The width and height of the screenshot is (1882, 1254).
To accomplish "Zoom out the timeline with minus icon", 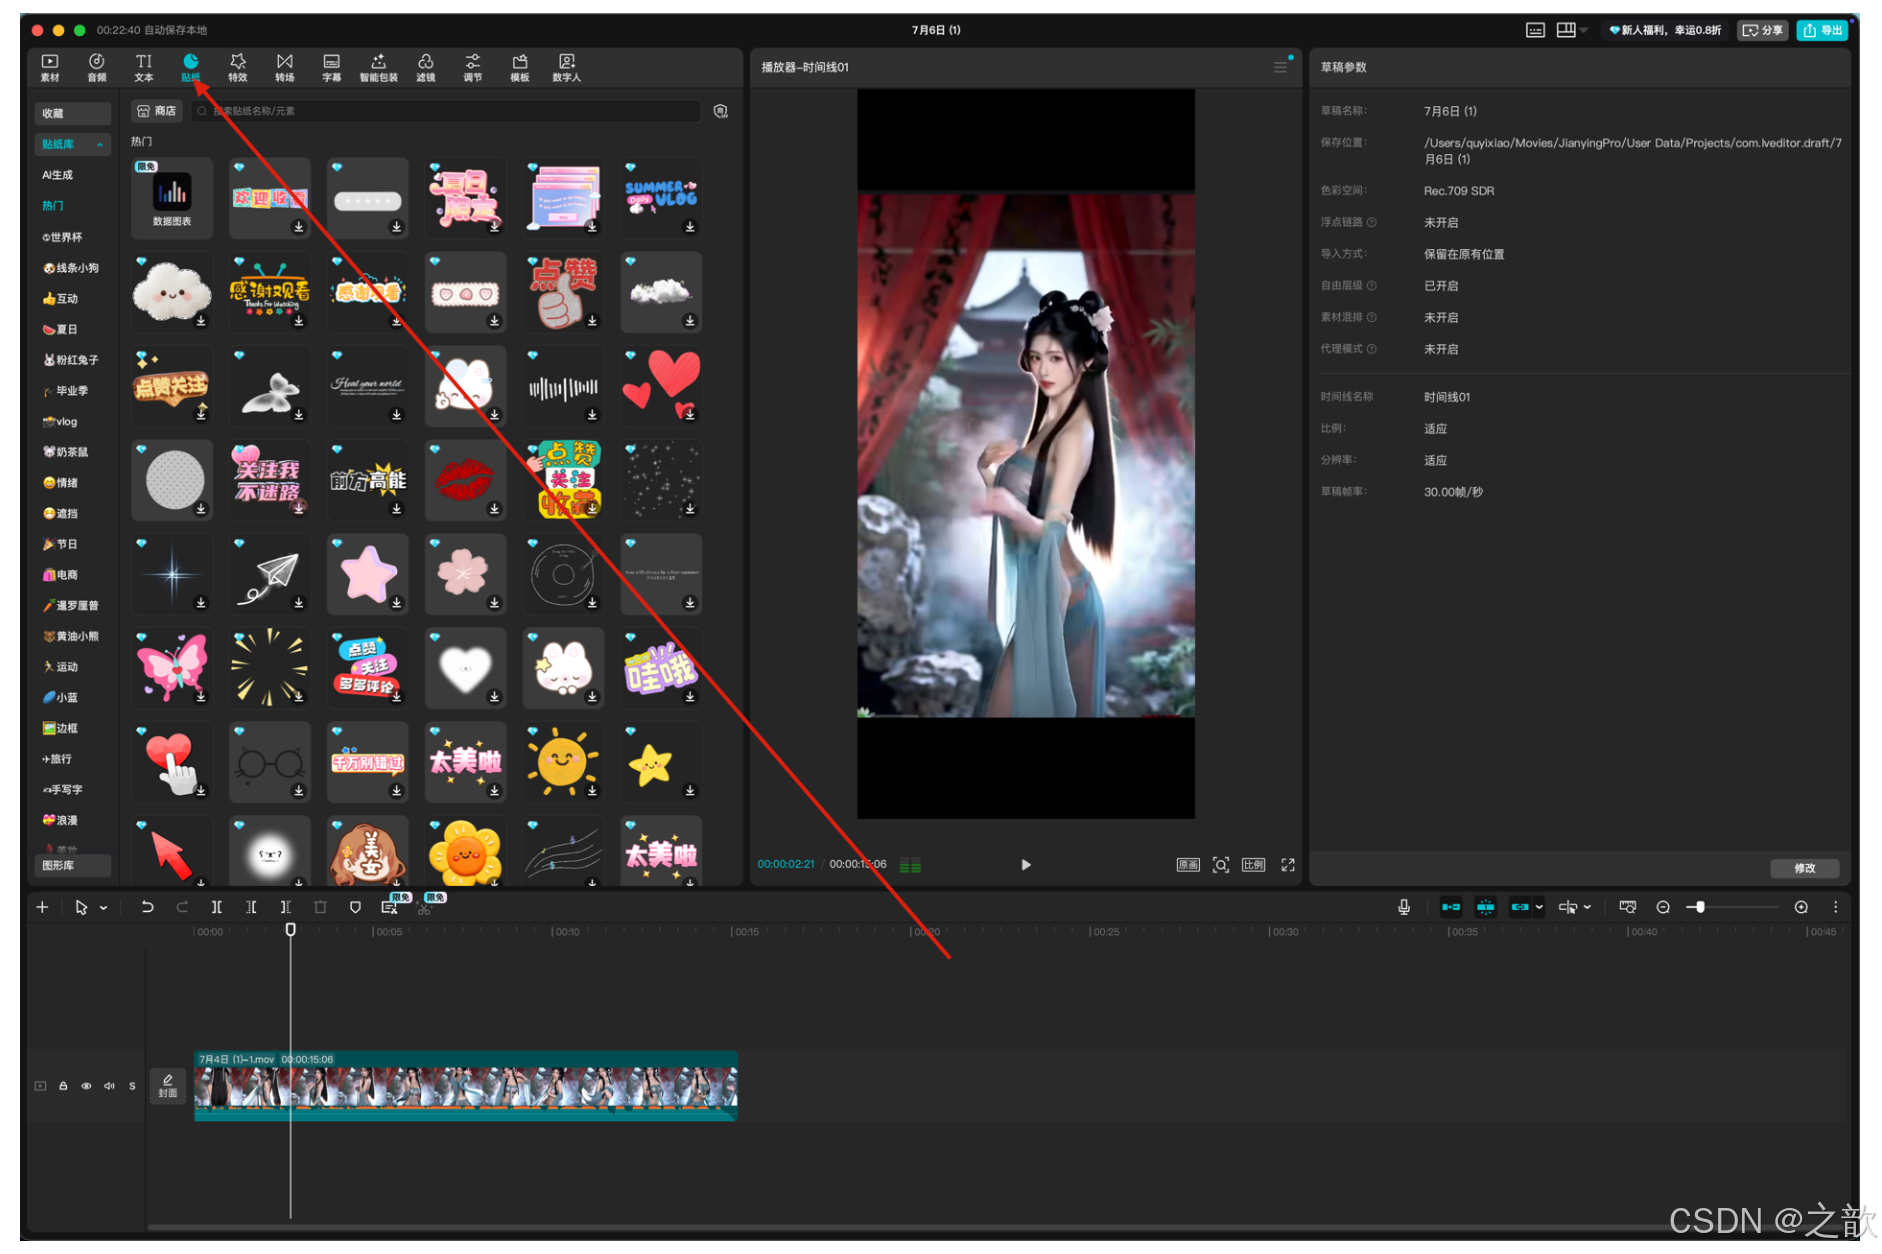I will click(x=1663, y=907).
